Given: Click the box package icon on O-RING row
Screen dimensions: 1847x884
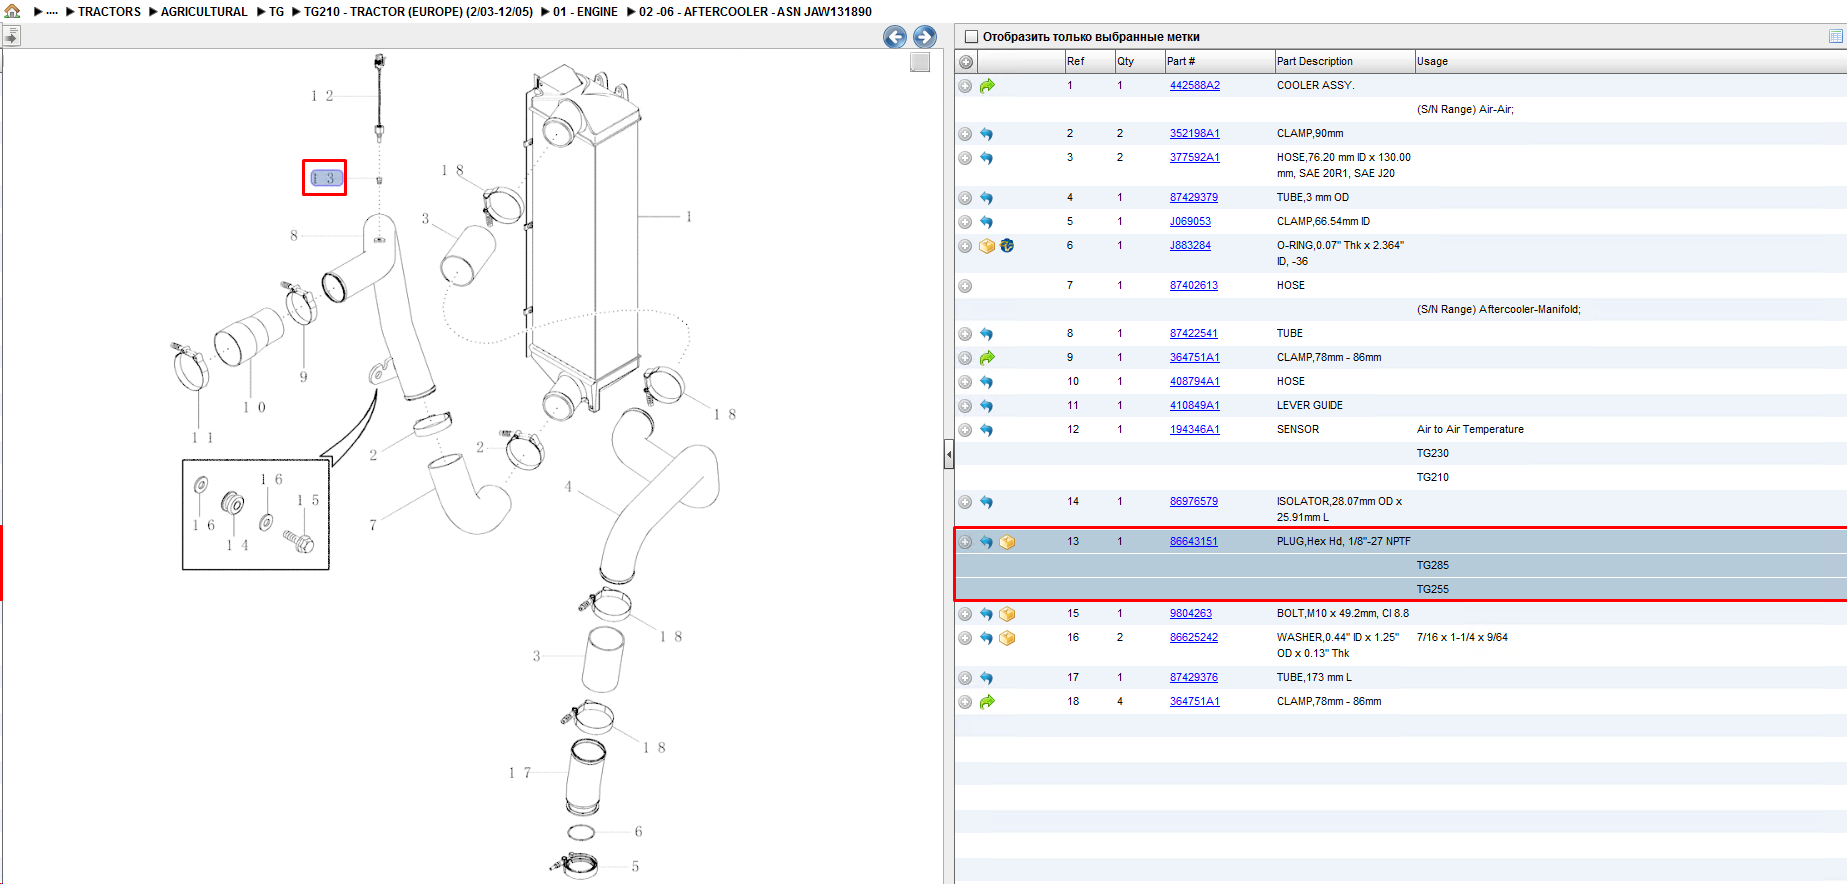Looking at the screenshot, I should [x=987, y=246].
